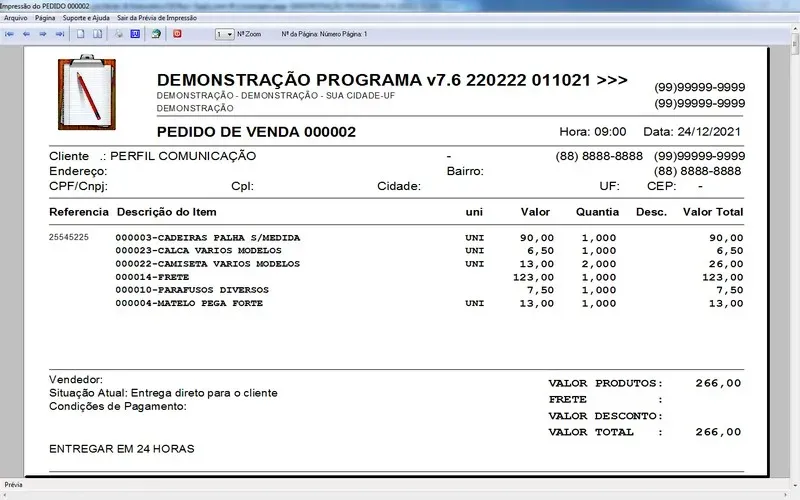
Task: Click the red exit preview icon
Action: [178, 34]
